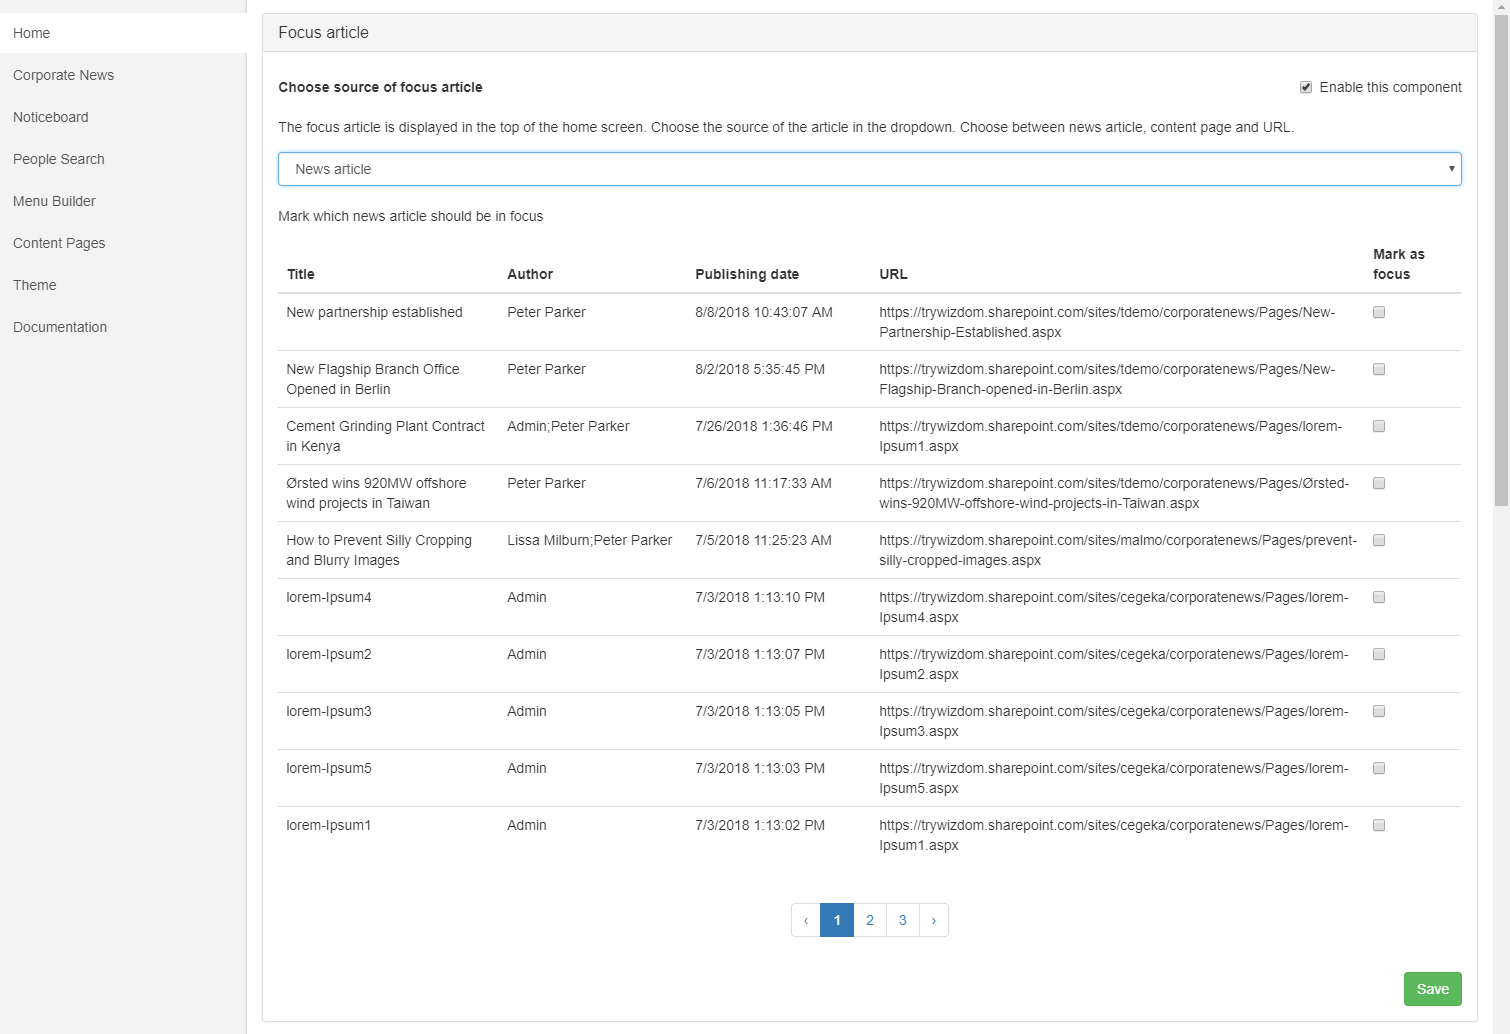Mark 'New Flagship Branch Office' as focus

point(1379,369)
